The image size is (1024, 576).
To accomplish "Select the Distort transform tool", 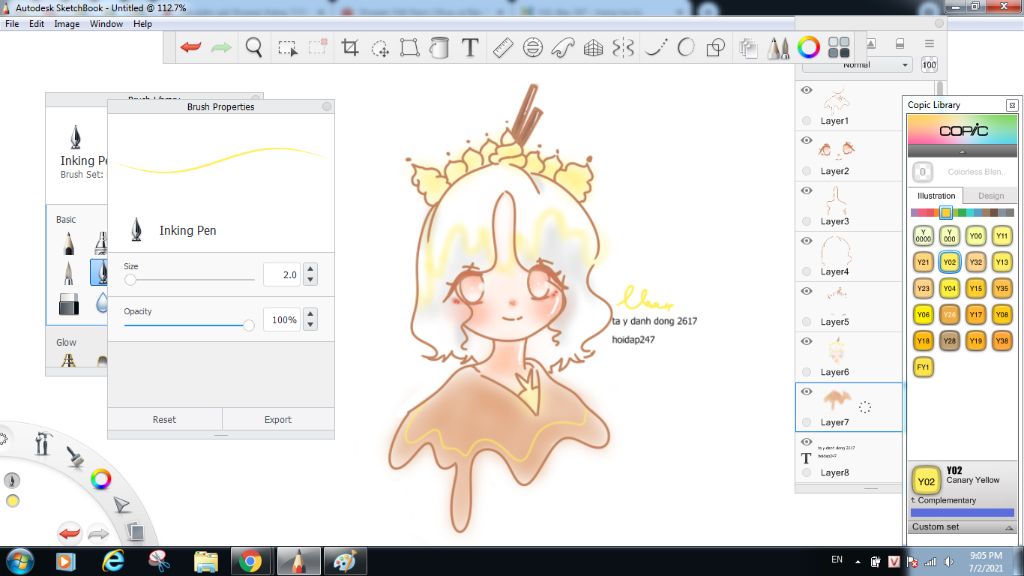I will coord(409,47).
